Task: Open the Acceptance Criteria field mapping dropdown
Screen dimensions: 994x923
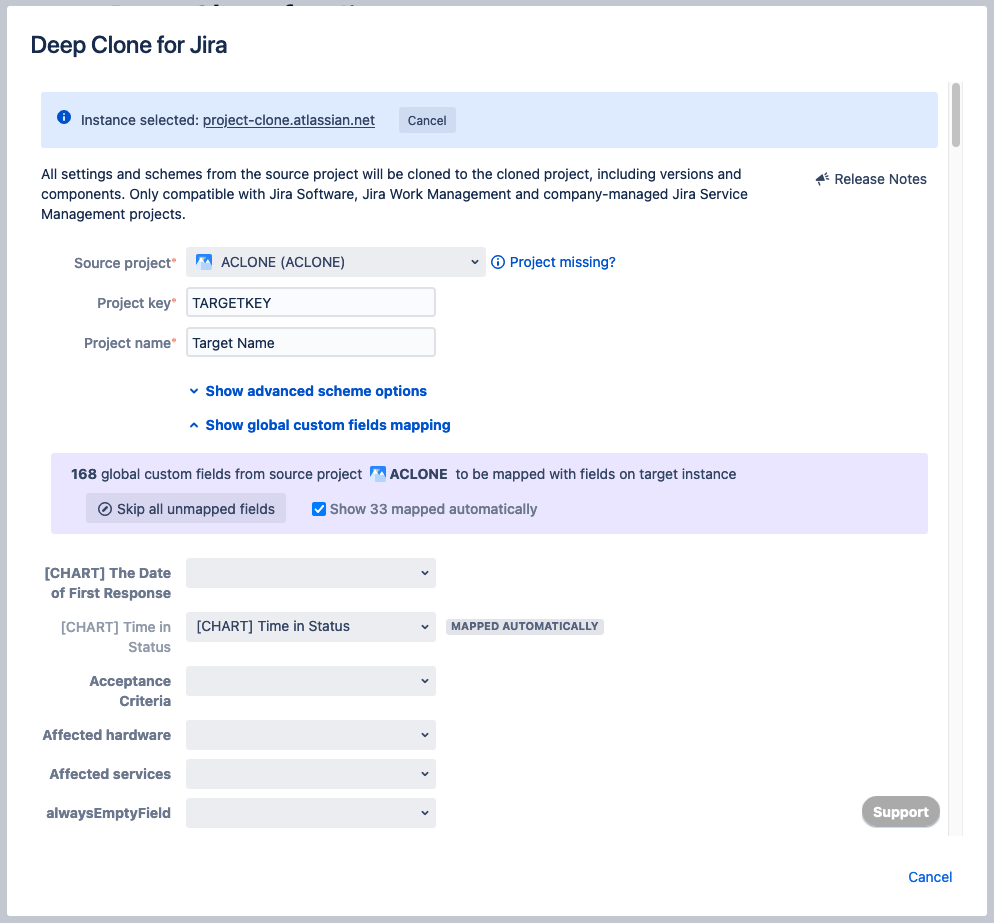Action: pos(310,680)
